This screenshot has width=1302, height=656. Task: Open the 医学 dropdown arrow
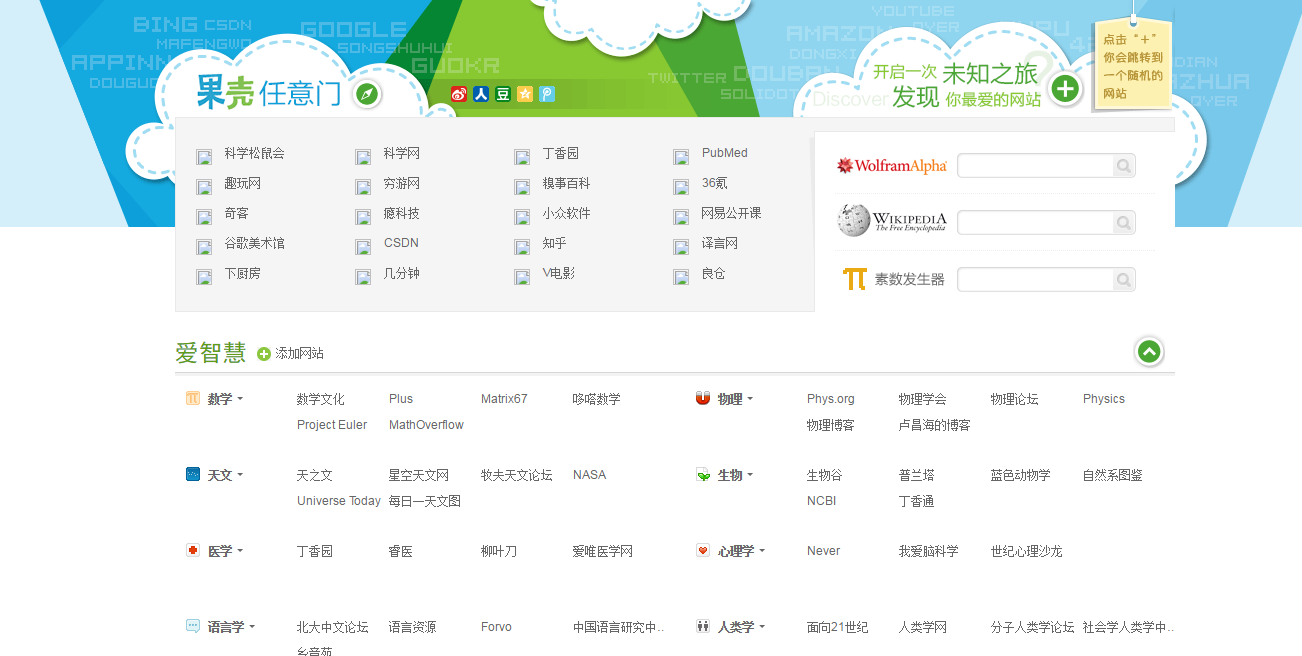(240, 551)
